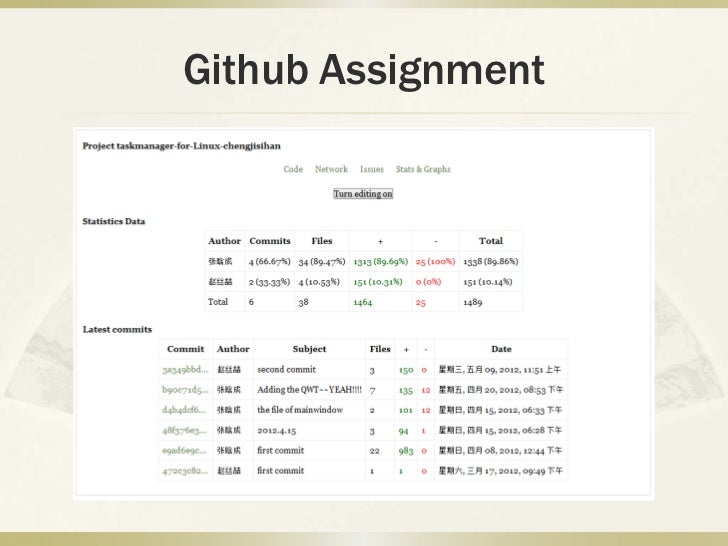The height and width of the screenshot is (546, 728).
Task: Click the Total column header in statistics table
Action: 491,241
